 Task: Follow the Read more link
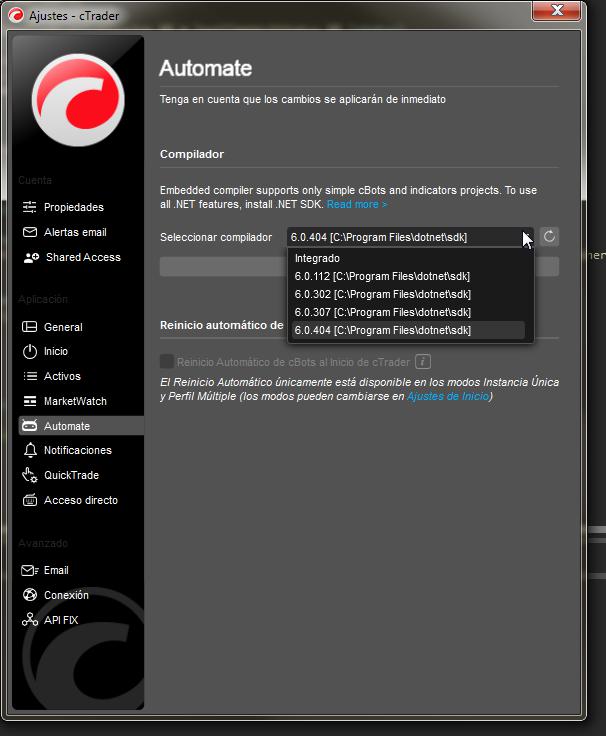357,204
